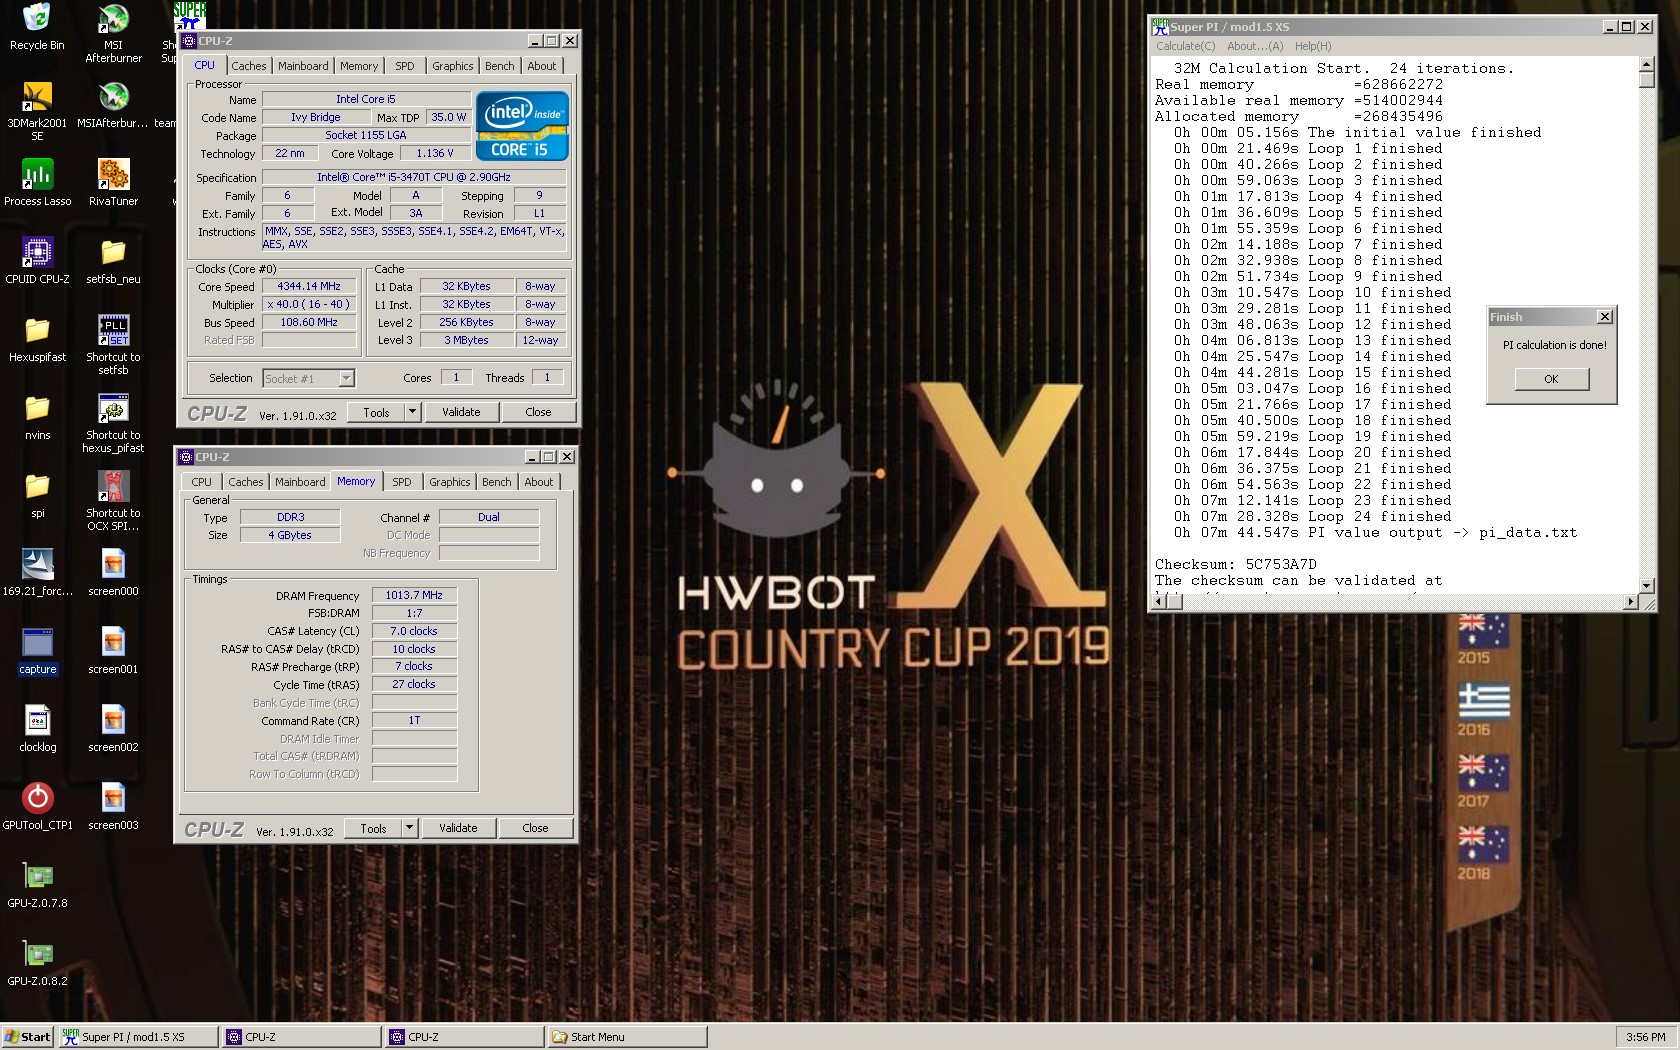Click Close button in upper CPU-Z
This screenshot has width=1680, height=1050.
pyautogui.click(x=538, y=412)
